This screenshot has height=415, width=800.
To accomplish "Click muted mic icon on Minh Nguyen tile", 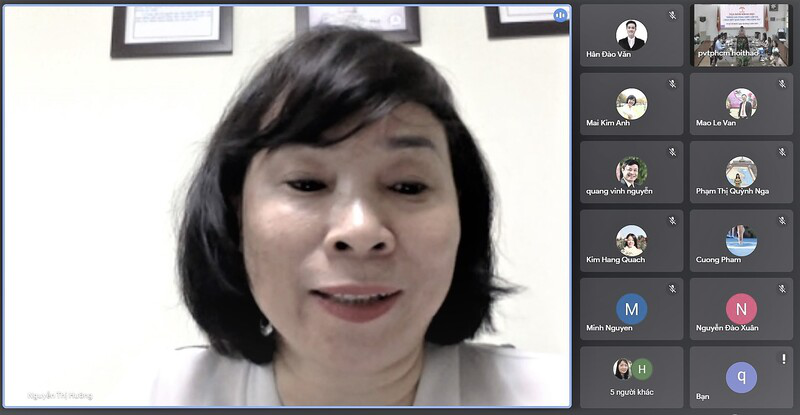I will (673, 289).
